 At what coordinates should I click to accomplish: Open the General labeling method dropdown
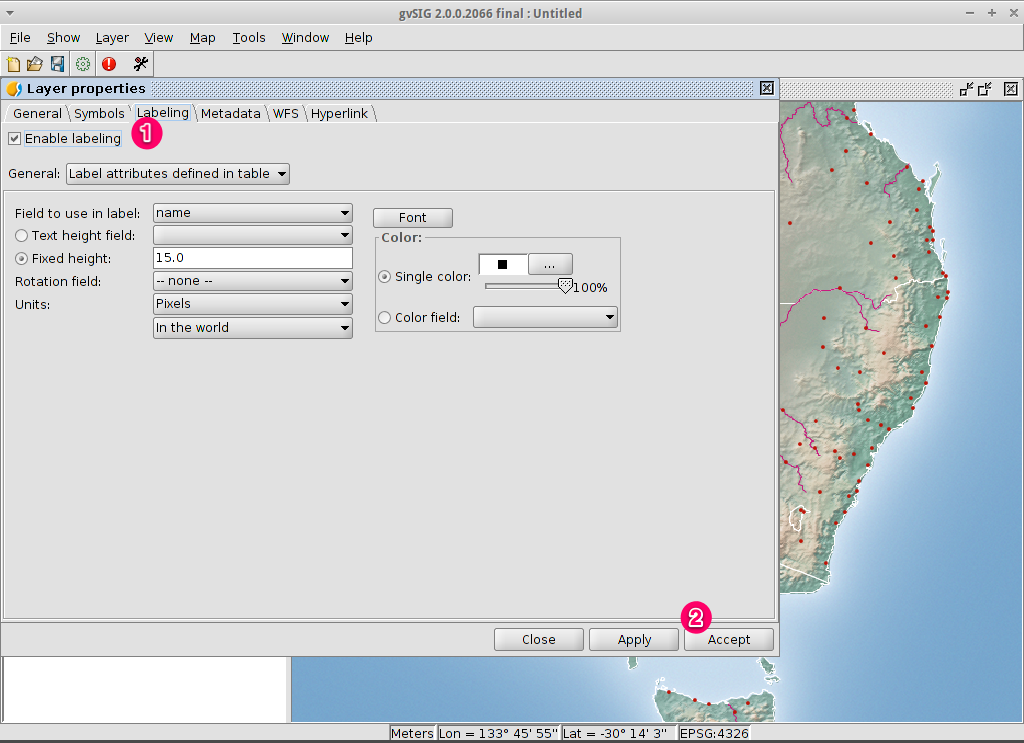tap(178, 174)
